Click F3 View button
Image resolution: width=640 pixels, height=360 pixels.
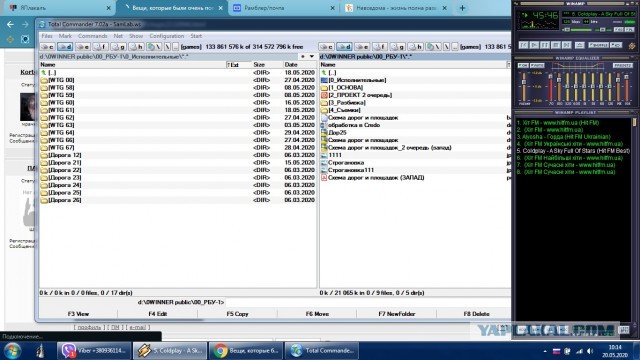click(78, 314)
